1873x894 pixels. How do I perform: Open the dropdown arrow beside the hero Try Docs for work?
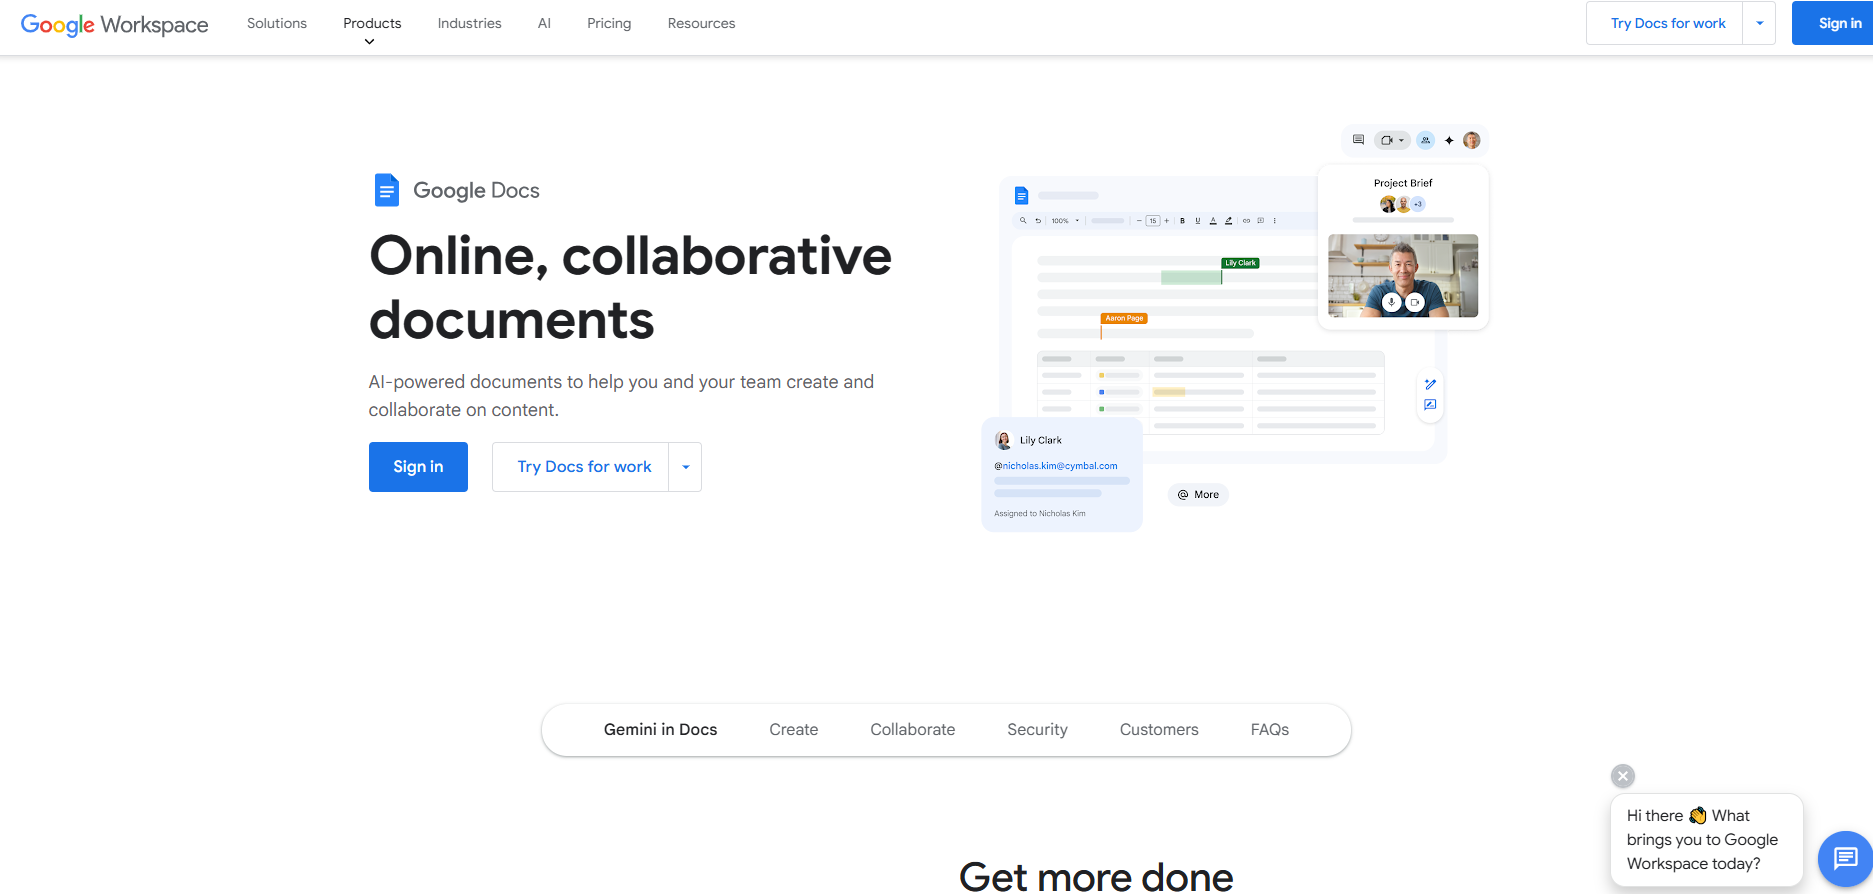[685, 467]
